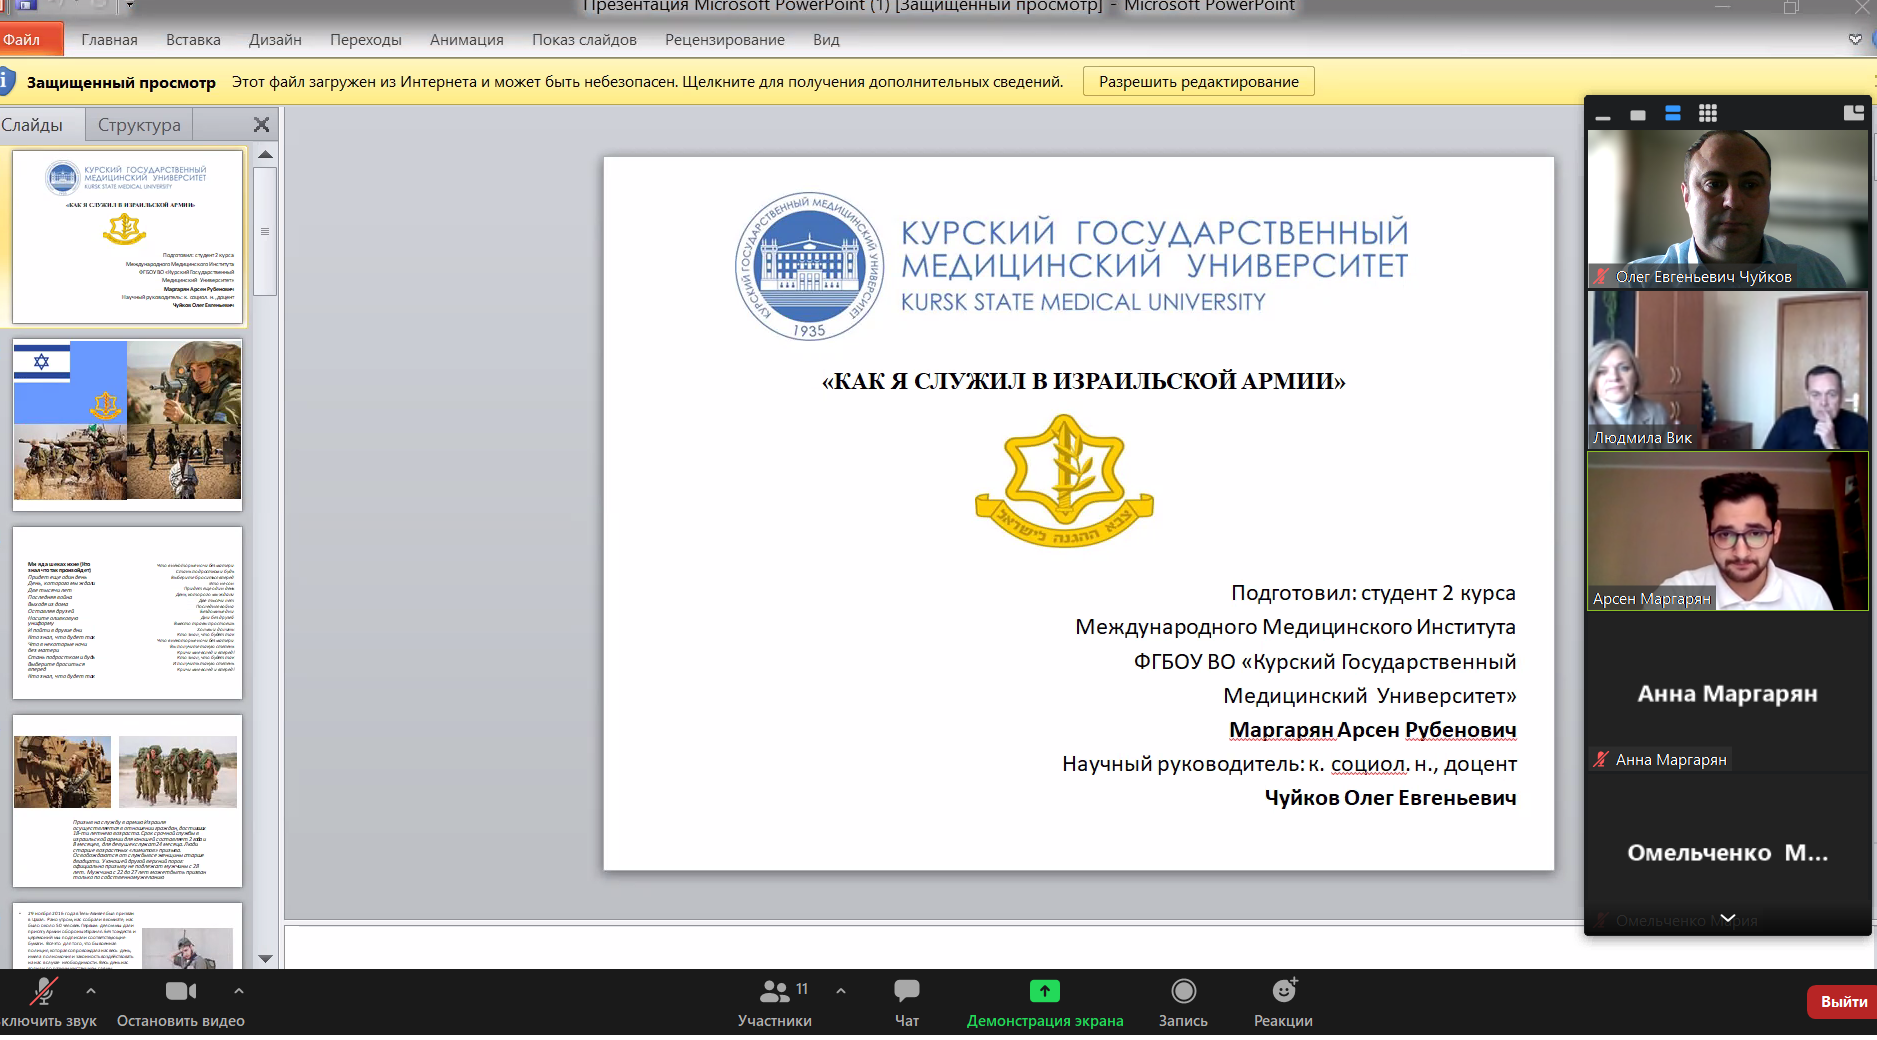
Task: Select slide 2 thumbnail with Israeli flag
Action: tap(128, 424)
